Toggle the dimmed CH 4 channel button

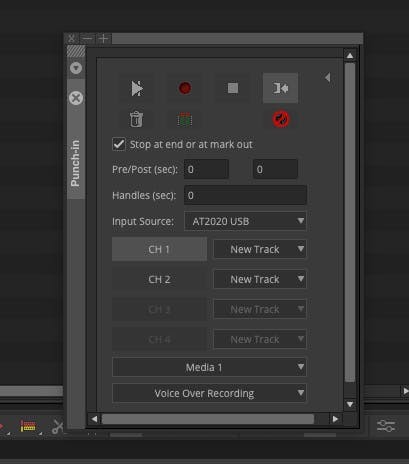[x=159, y=339]
